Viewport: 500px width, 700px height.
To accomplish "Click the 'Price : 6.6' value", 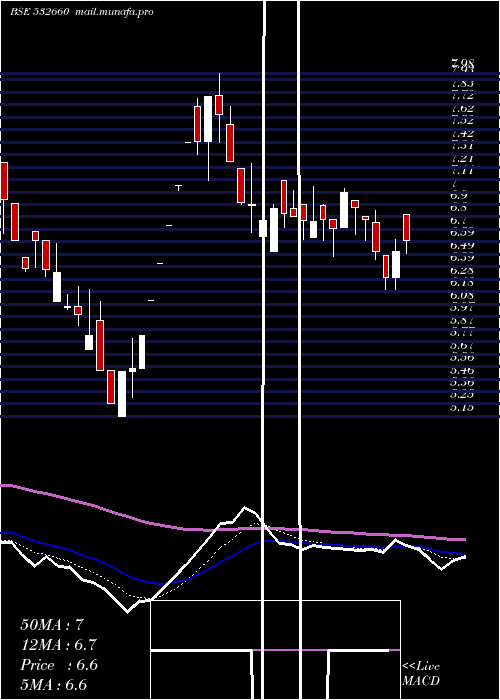I will pos(58,665).
